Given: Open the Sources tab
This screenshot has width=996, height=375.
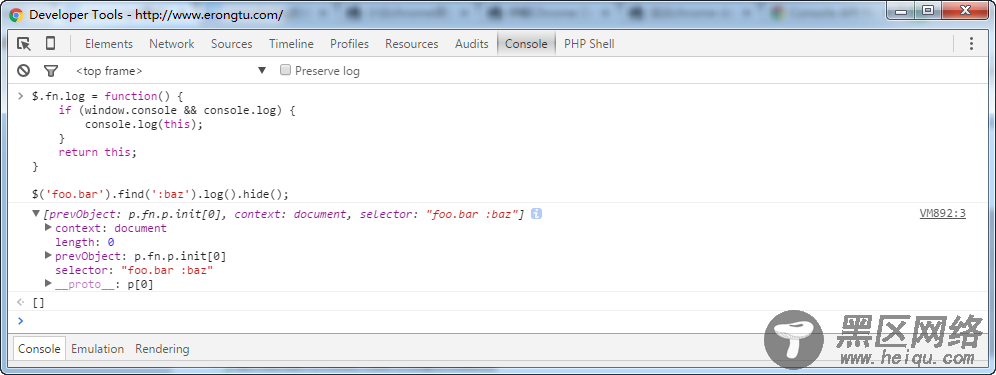Looking at the screenshot, I should pyautogui.click(x=231, y=44).
